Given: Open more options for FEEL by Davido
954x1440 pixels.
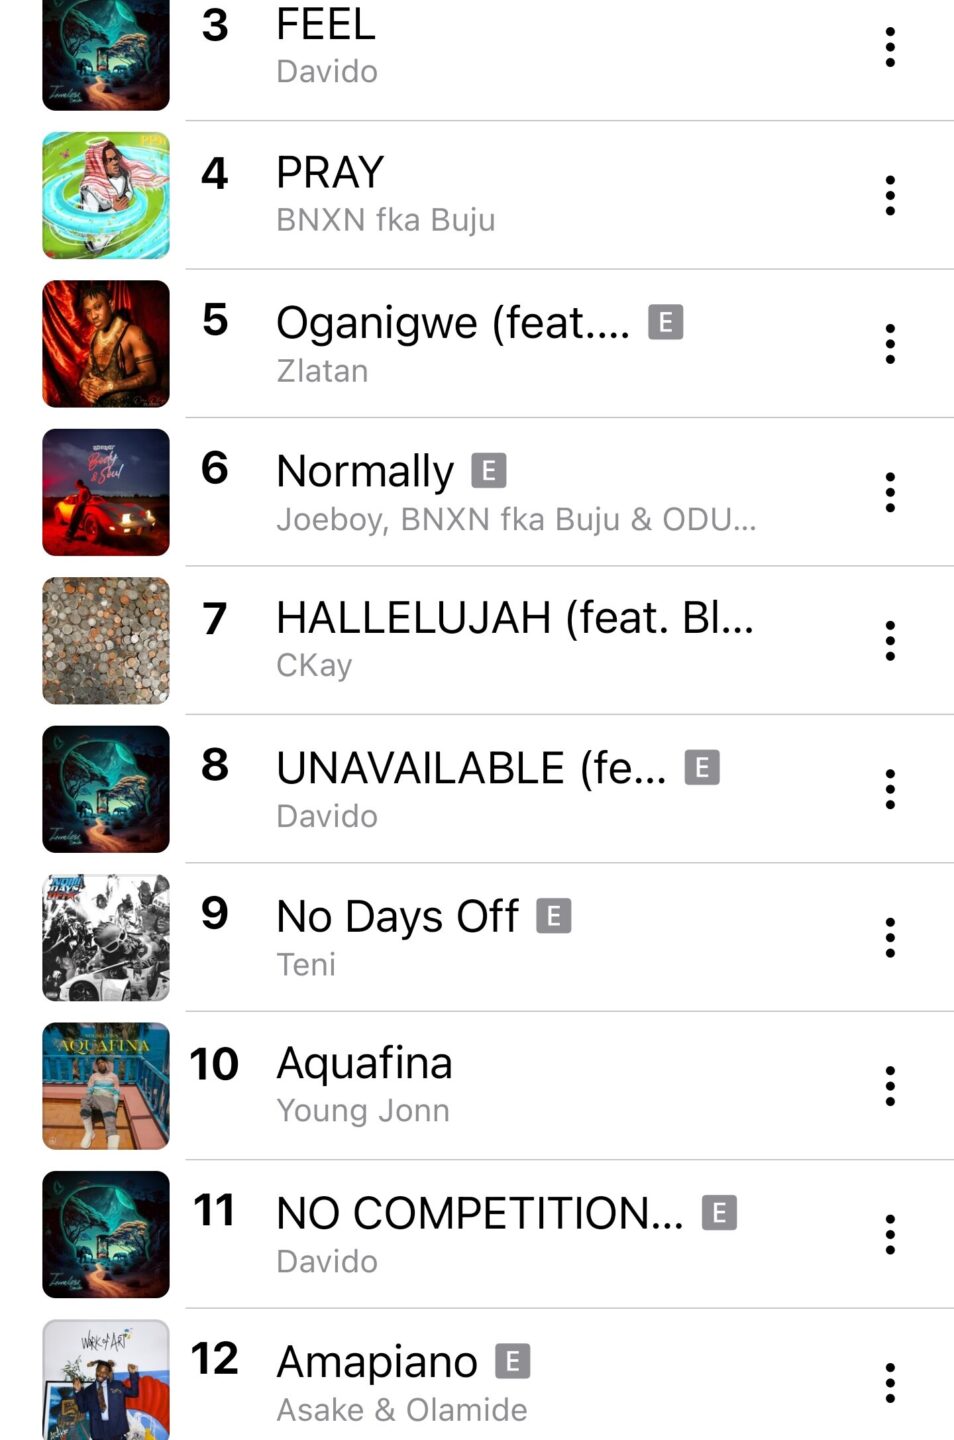Looking at the screenshot, I should [889, 47].
